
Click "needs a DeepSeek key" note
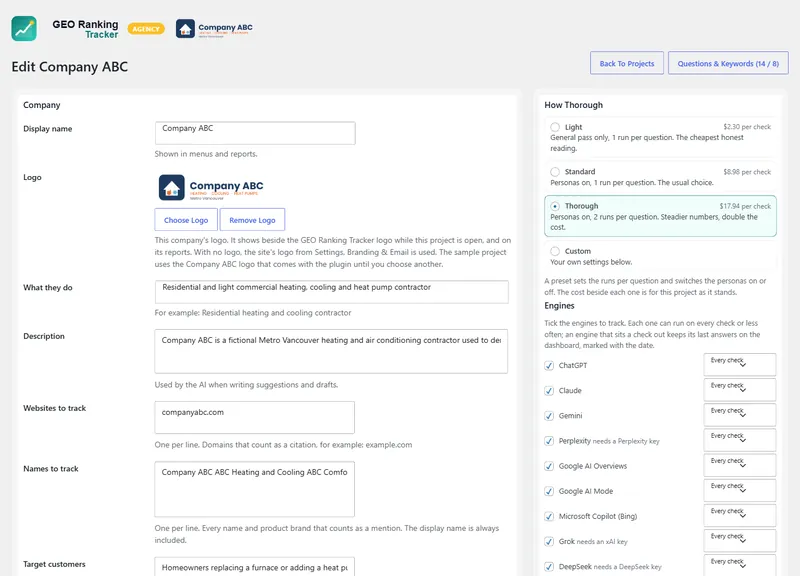click(x=628, y=567)
